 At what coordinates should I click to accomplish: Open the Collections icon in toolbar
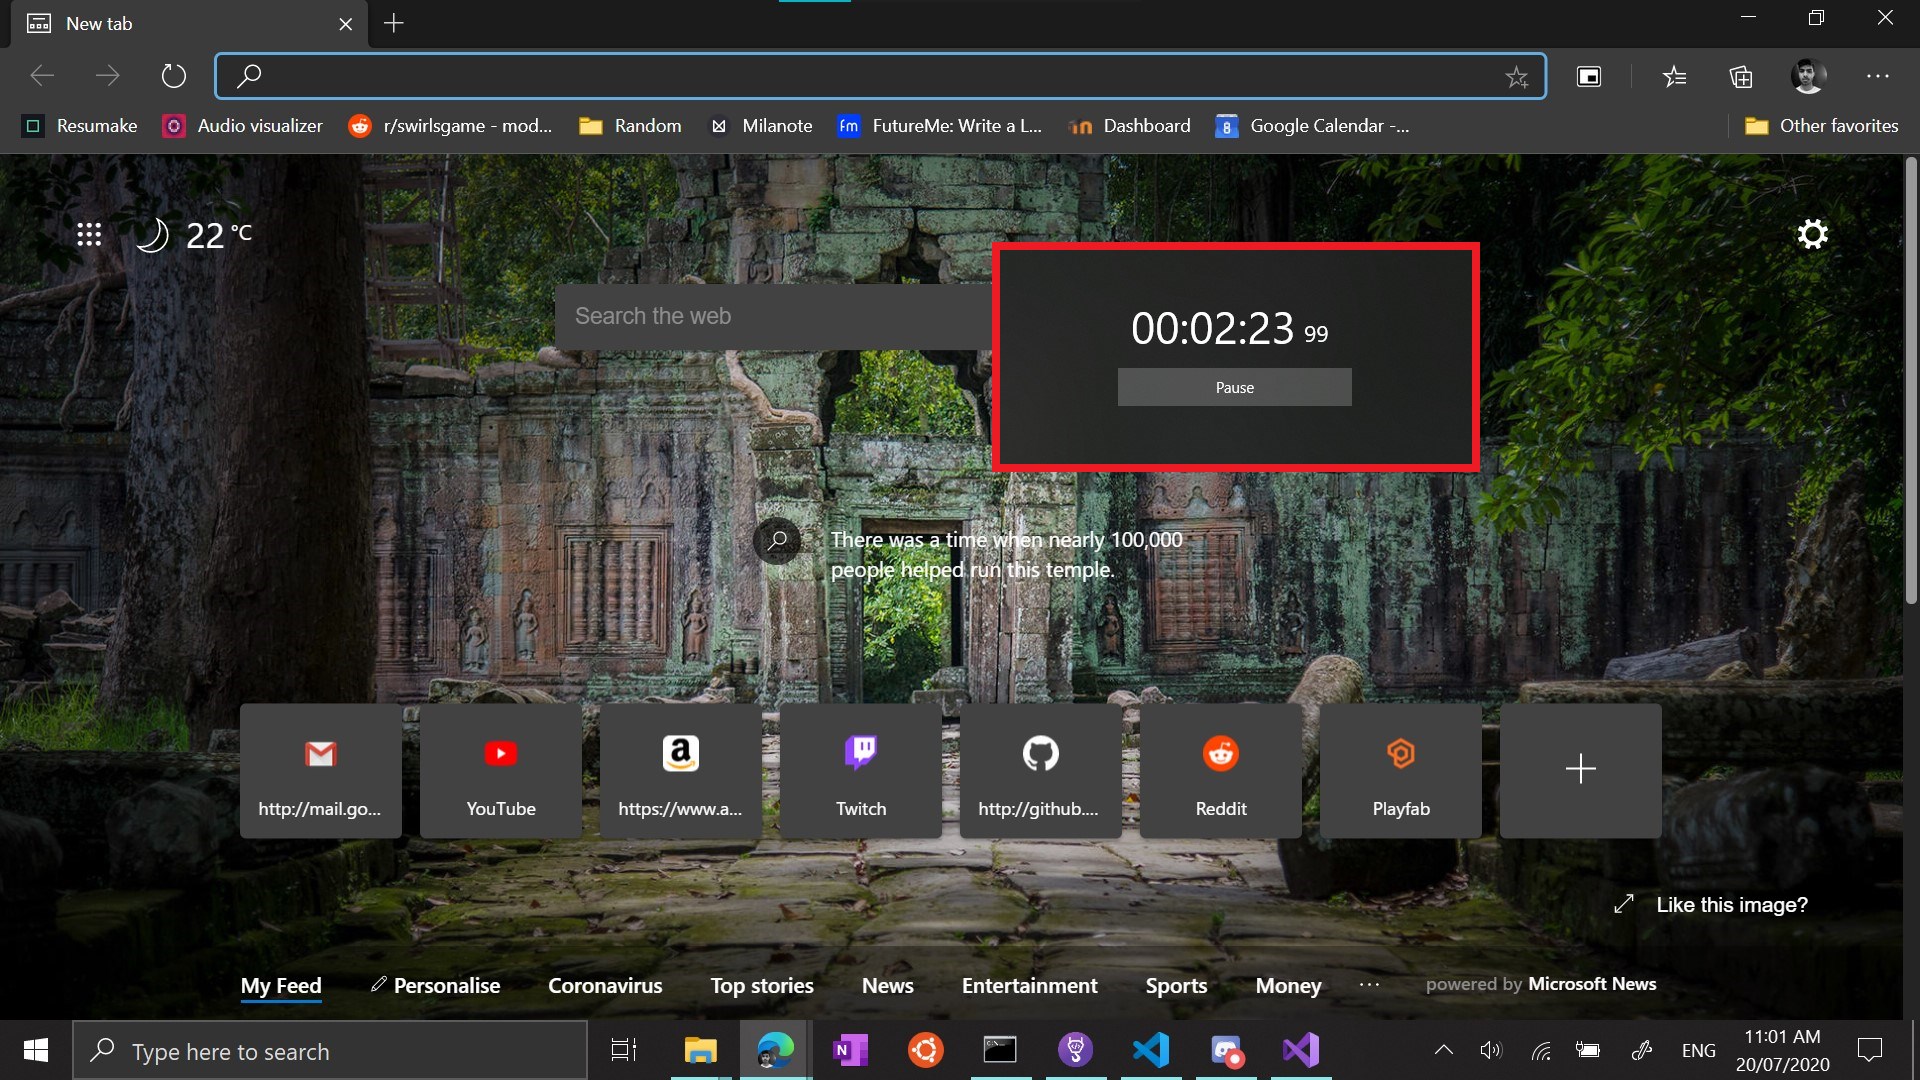coord(1741,77)
